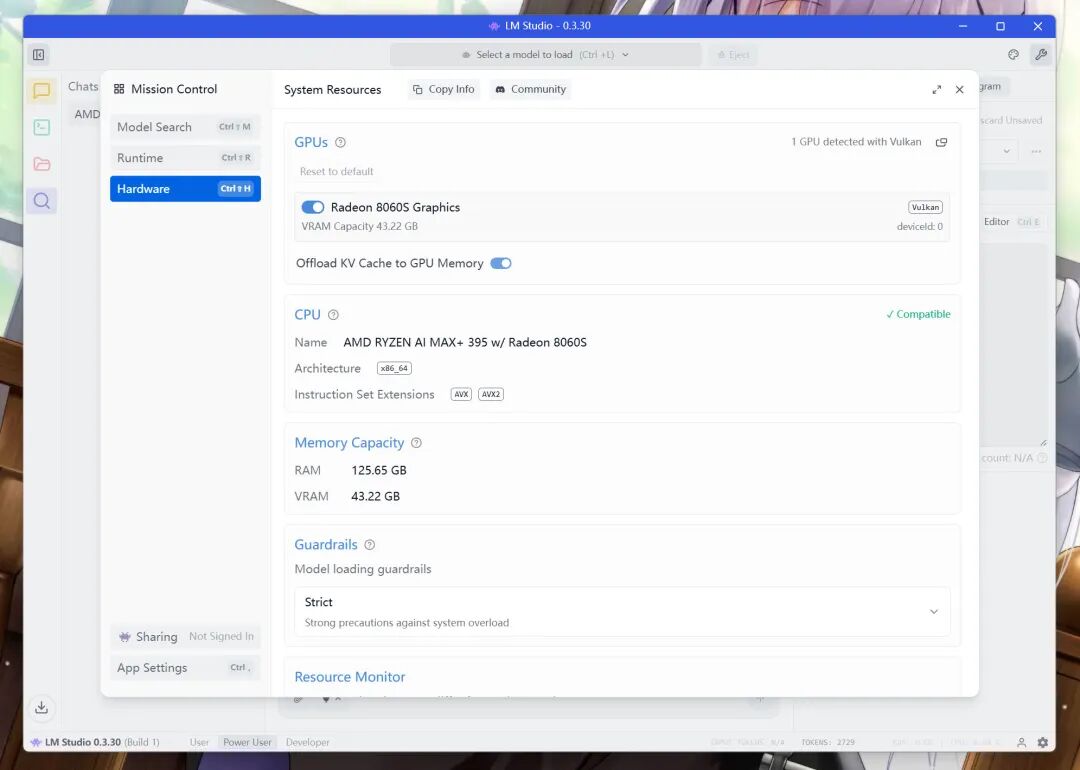
Task: Click the Mission Control grid icon
Action: point(119,89)
